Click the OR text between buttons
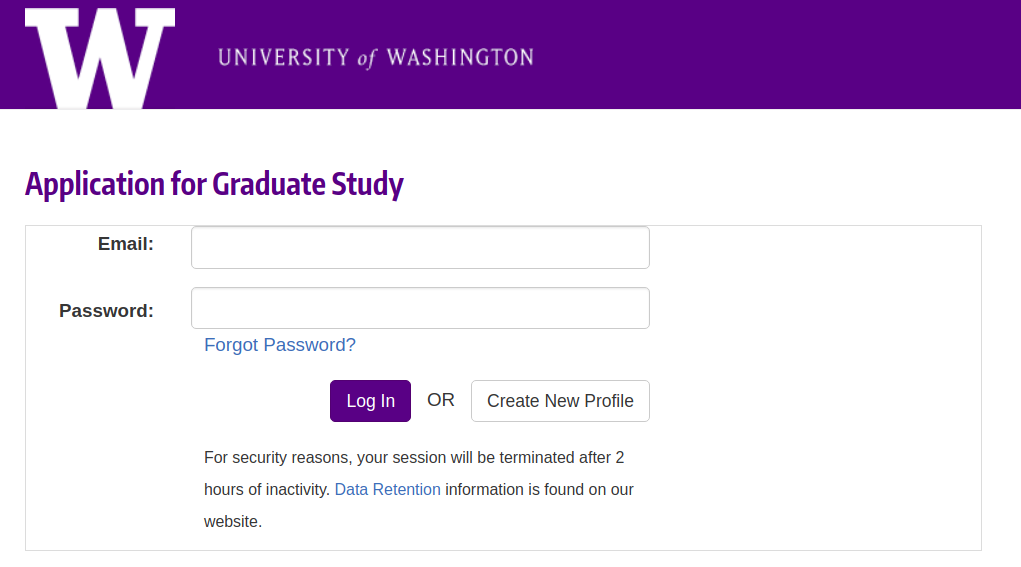The image size is (1021, 567). point(441,400)
